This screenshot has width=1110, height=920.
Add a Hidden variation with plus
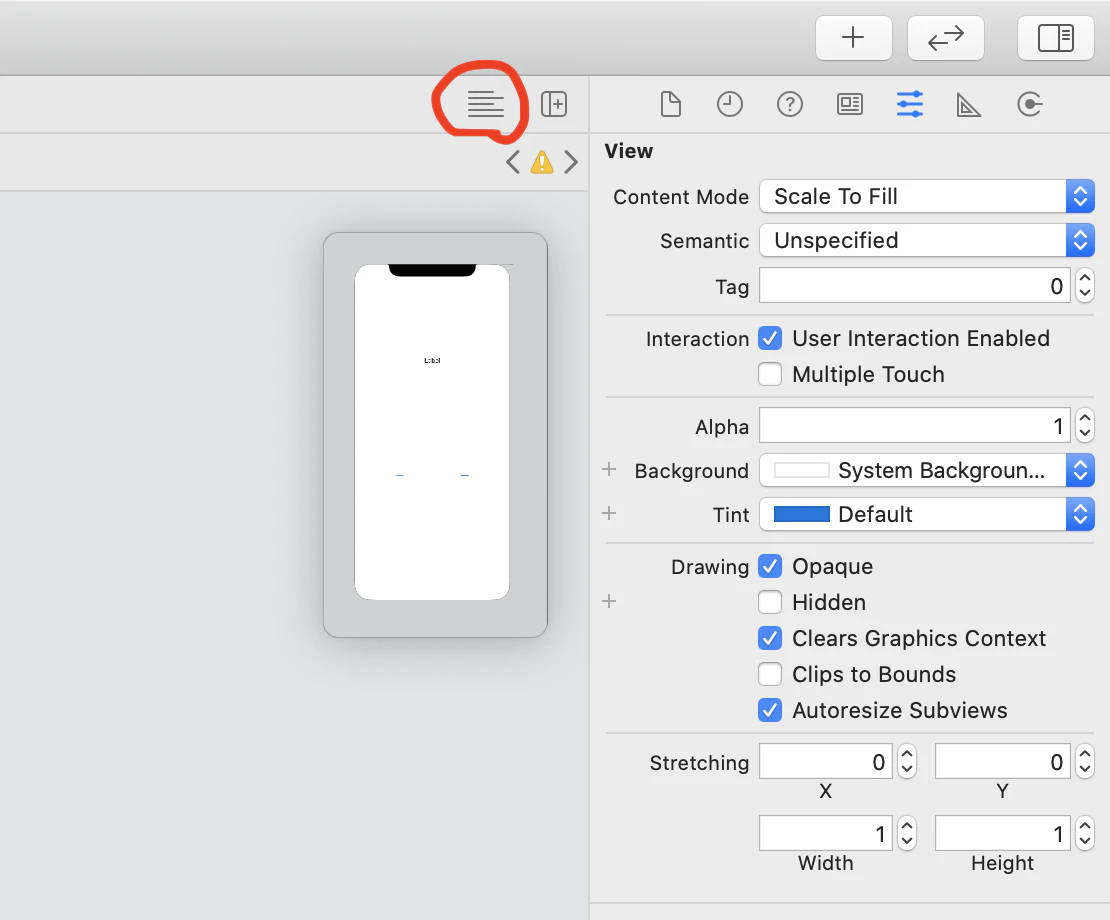[609, 601]
